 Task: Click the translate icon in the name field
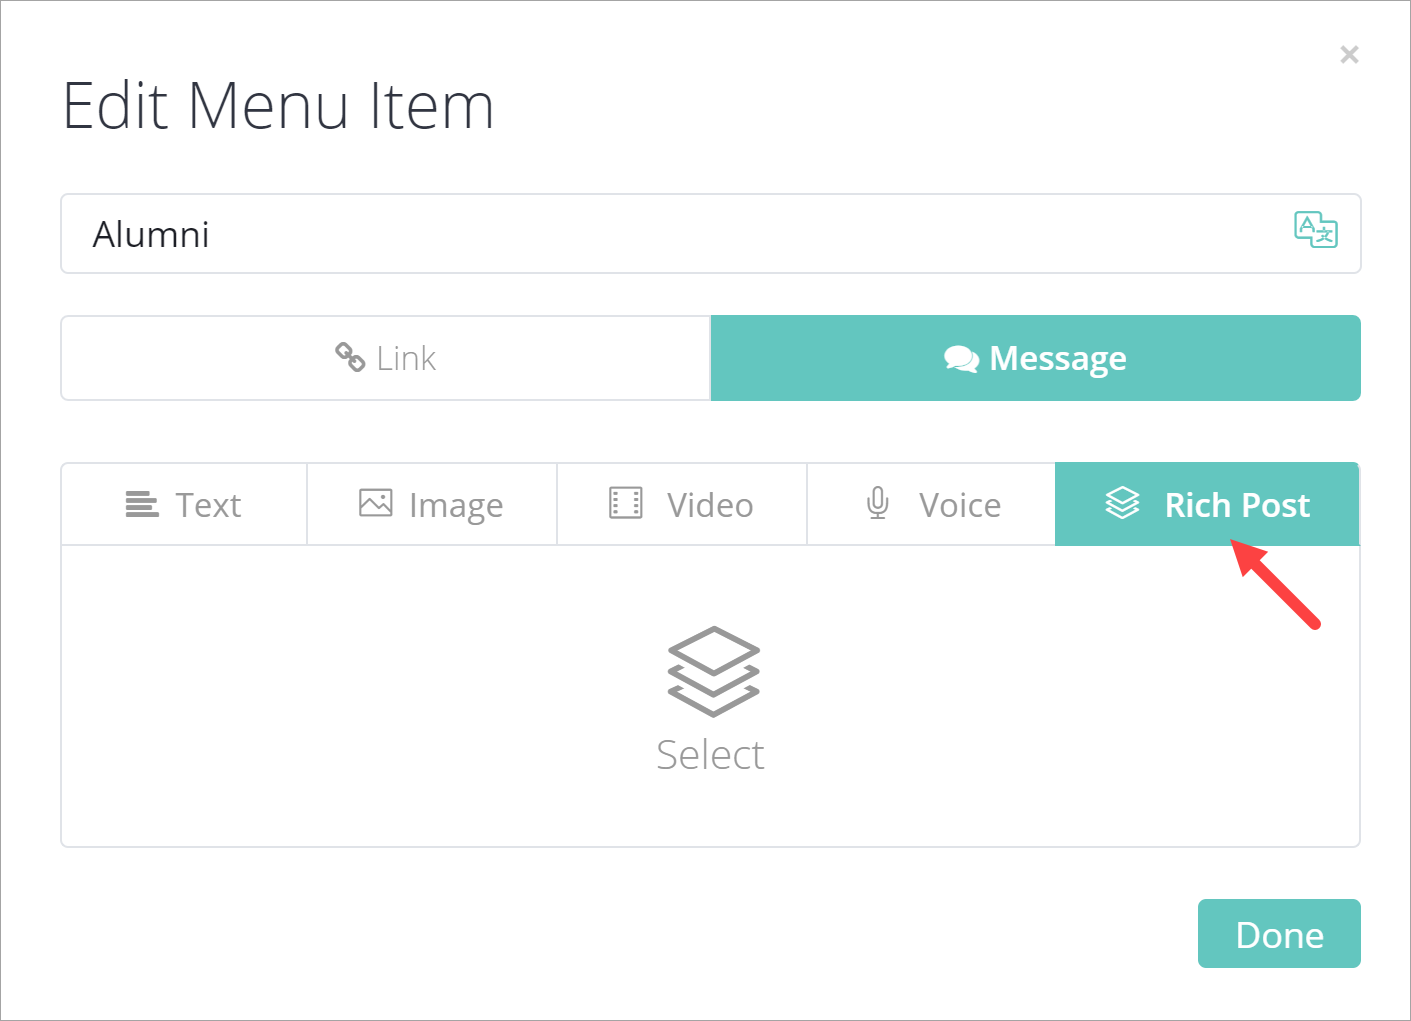pos(1315,230)
